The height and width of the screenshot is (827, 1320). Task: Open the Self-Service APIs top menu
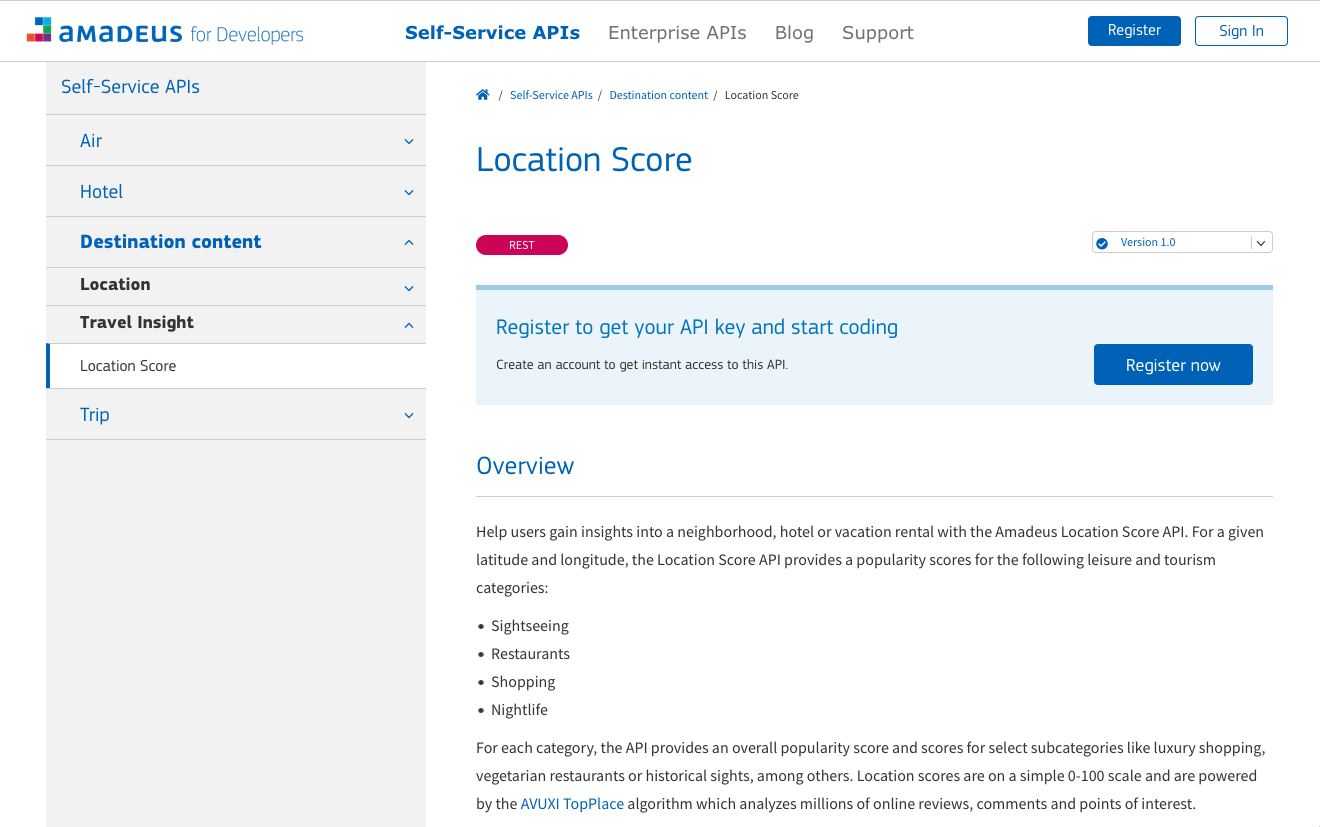coord(492,32)
